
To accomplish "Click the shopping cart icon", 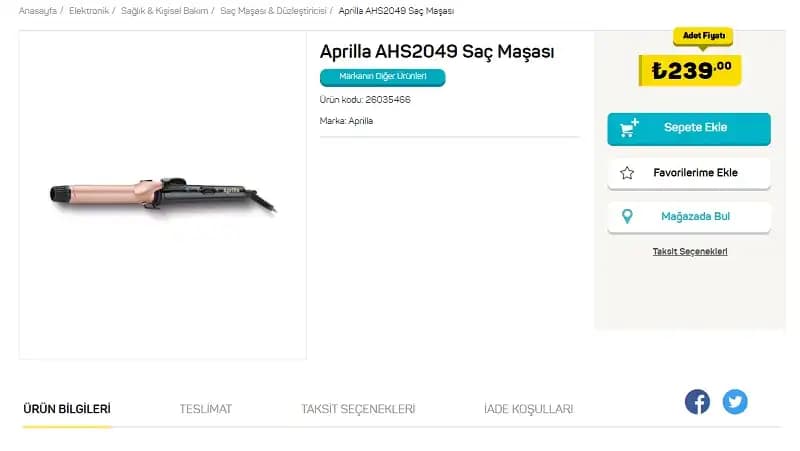I will point(629,128).
